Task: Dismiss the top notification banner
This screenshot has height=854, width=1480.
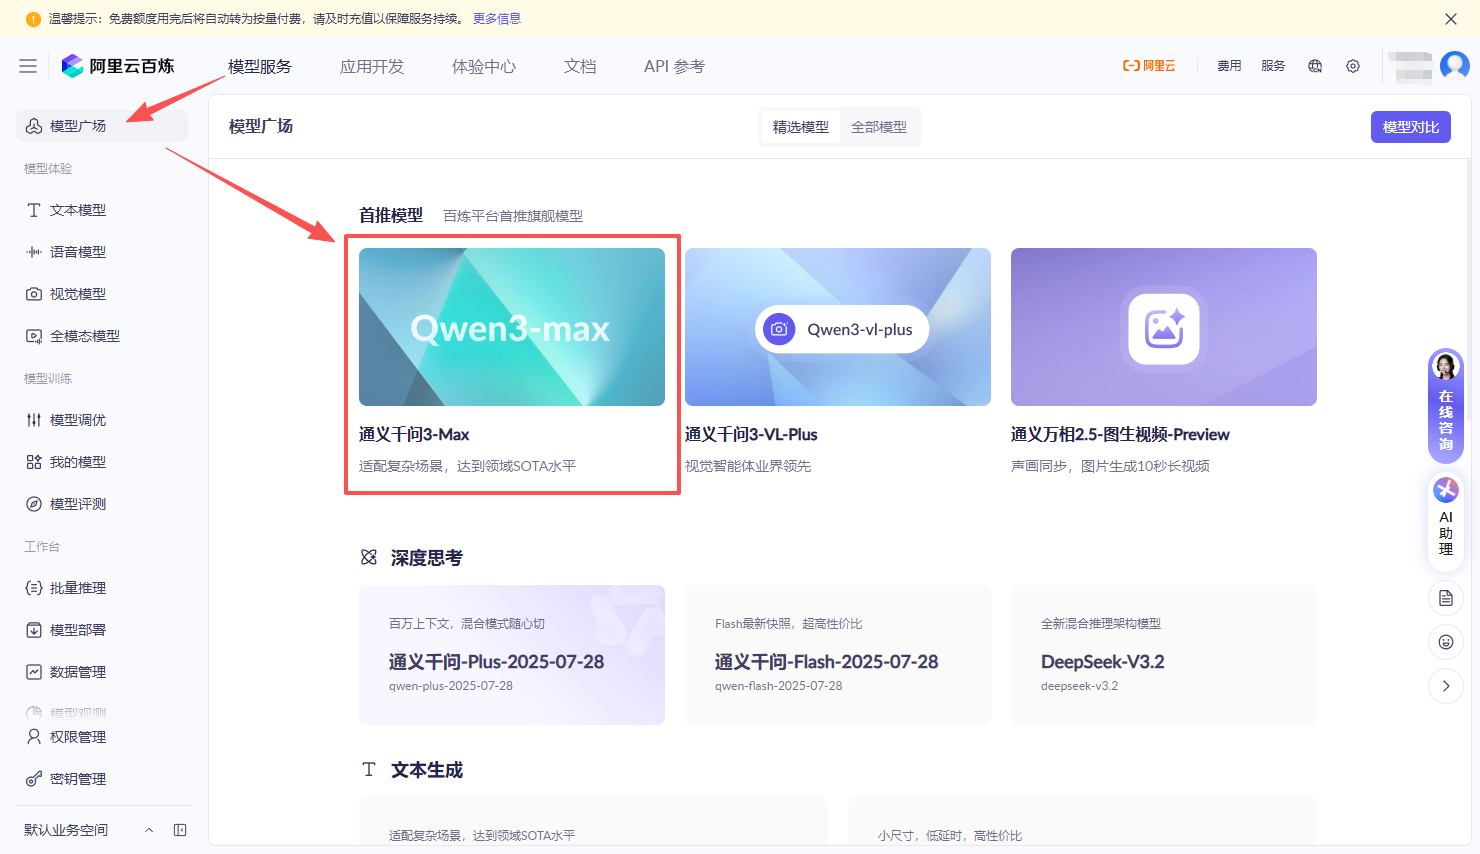Action: tap(1451, 19)
